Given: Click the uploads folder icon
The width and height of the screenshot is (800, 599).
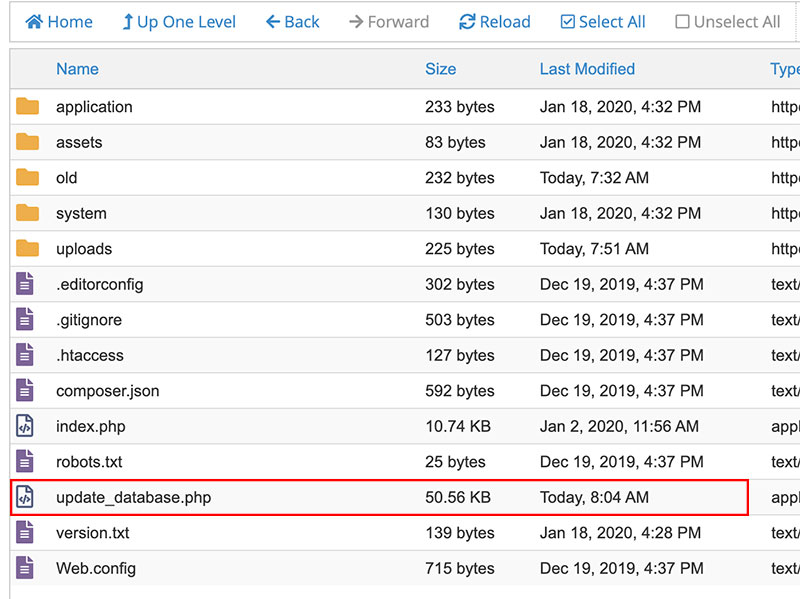Looking at the screenshot, I should coord(27,249).
